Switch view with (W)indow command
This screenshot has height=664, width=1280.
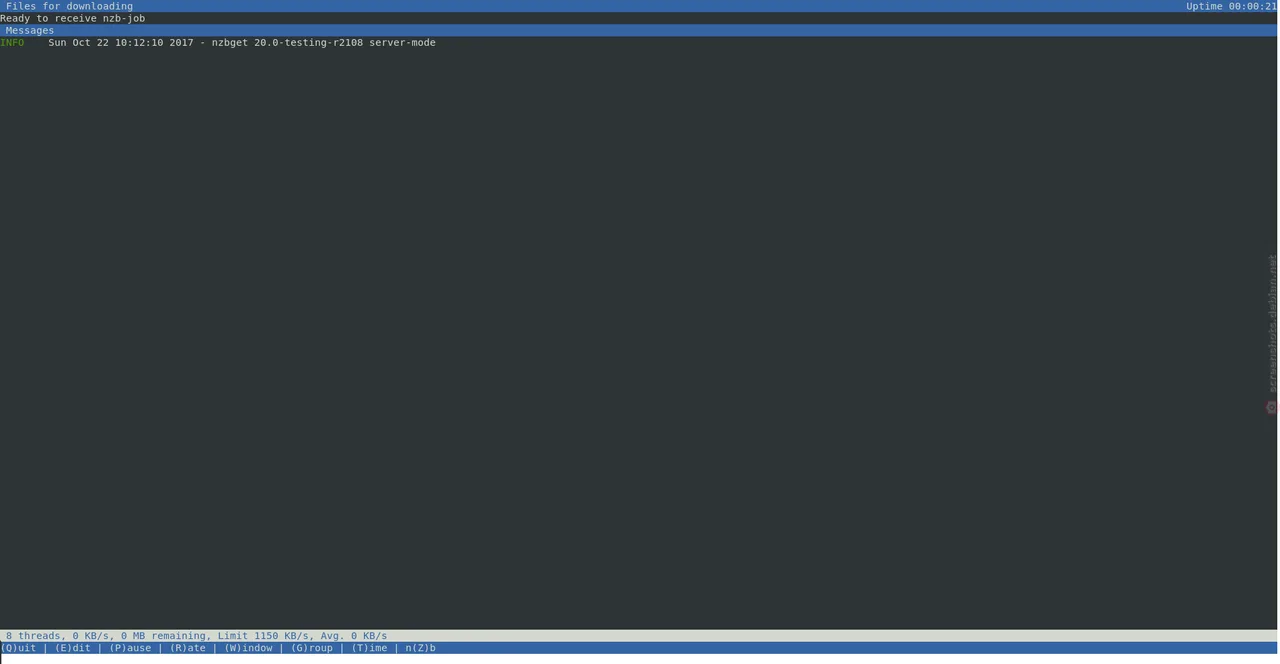tap(248, 648)
